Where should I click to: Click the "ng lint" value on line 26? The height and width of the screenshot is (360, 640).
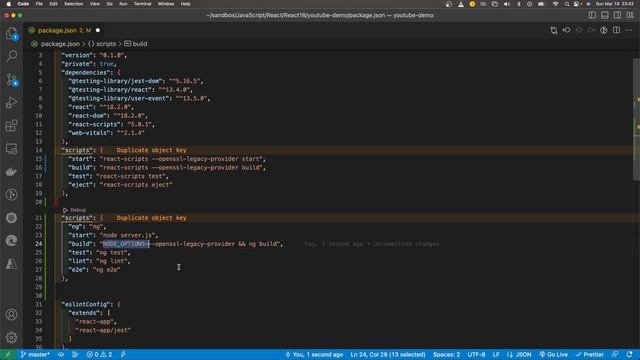pos(111,261)
